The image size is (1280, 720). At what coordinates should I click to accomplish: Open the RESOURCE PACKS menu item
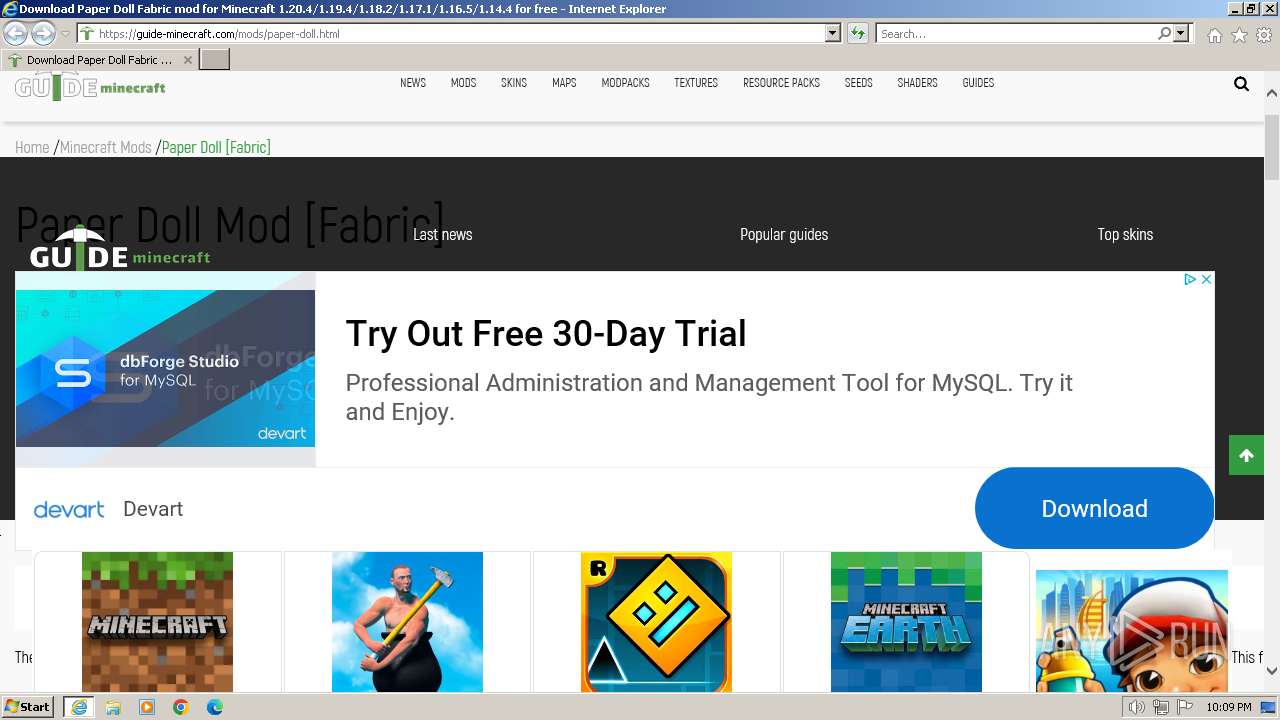(781, 83)
